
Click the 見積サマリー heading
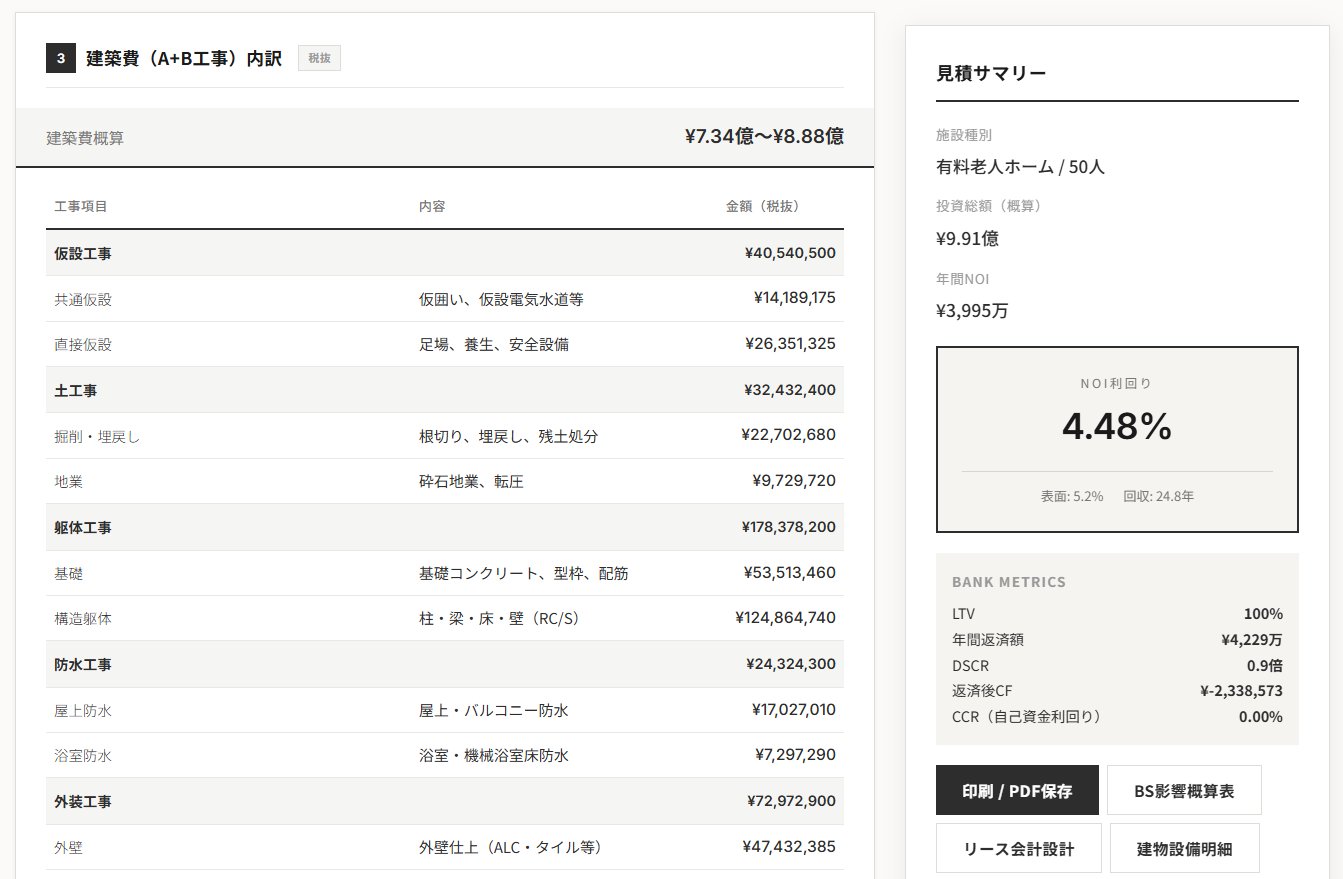(991, 72)
